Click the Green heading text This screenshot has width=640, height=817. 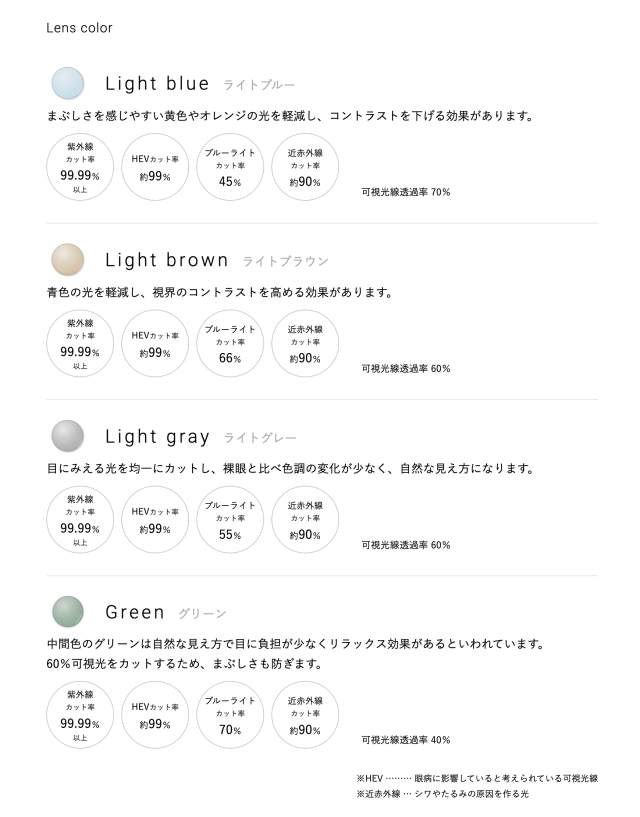135,612
